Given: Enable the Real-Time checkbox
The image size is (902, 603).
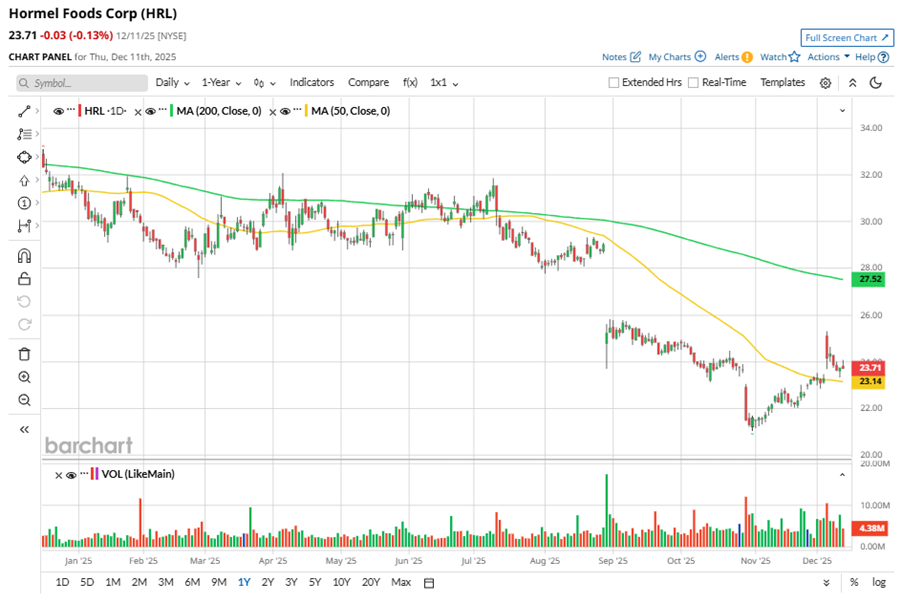Looking at the screenshot, I should pyautogui.click(x=693, y=82).
